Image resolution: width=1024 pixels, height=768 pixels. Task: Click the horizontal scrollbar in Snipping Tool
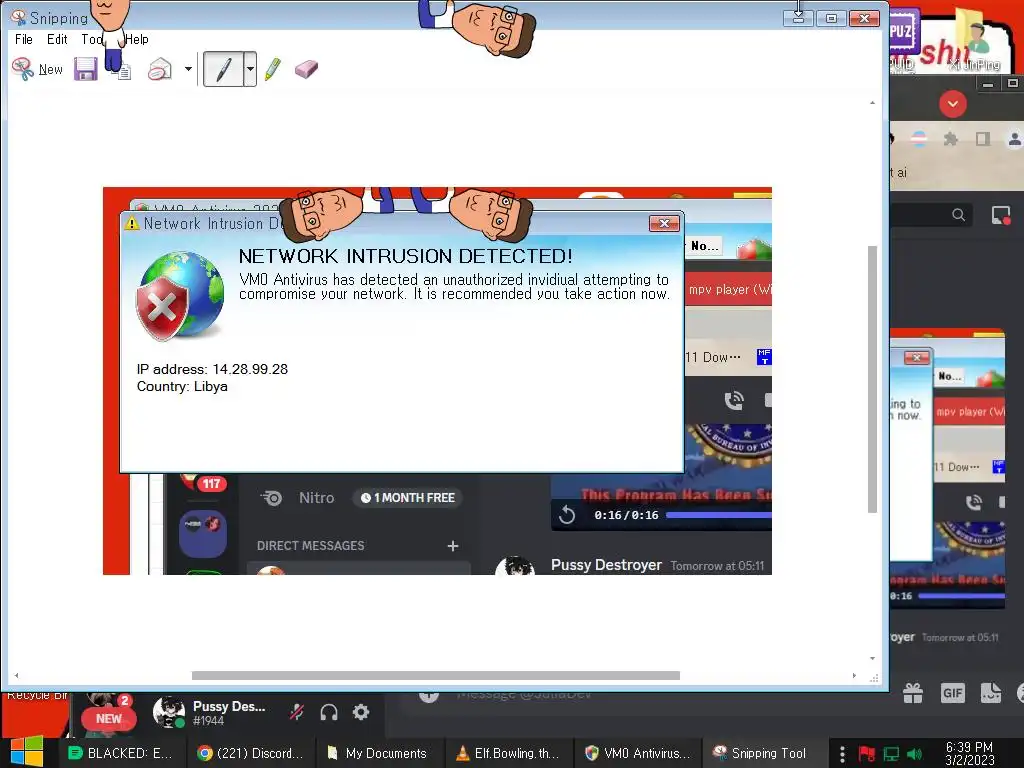pos(436,675)
